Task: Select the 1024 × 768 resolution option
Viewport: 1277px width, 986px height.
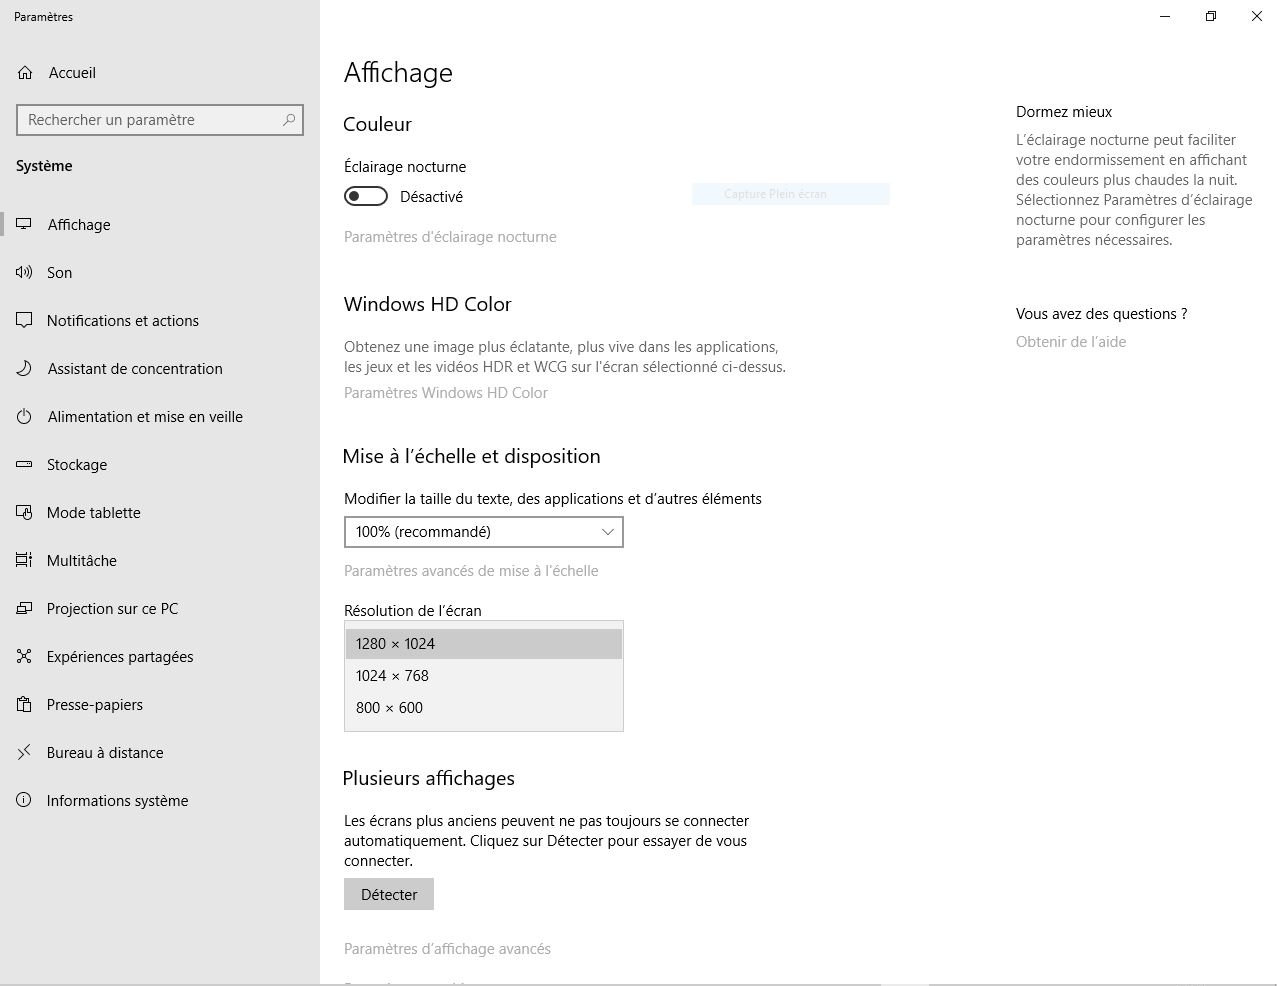Action: [x=392, y=676]
